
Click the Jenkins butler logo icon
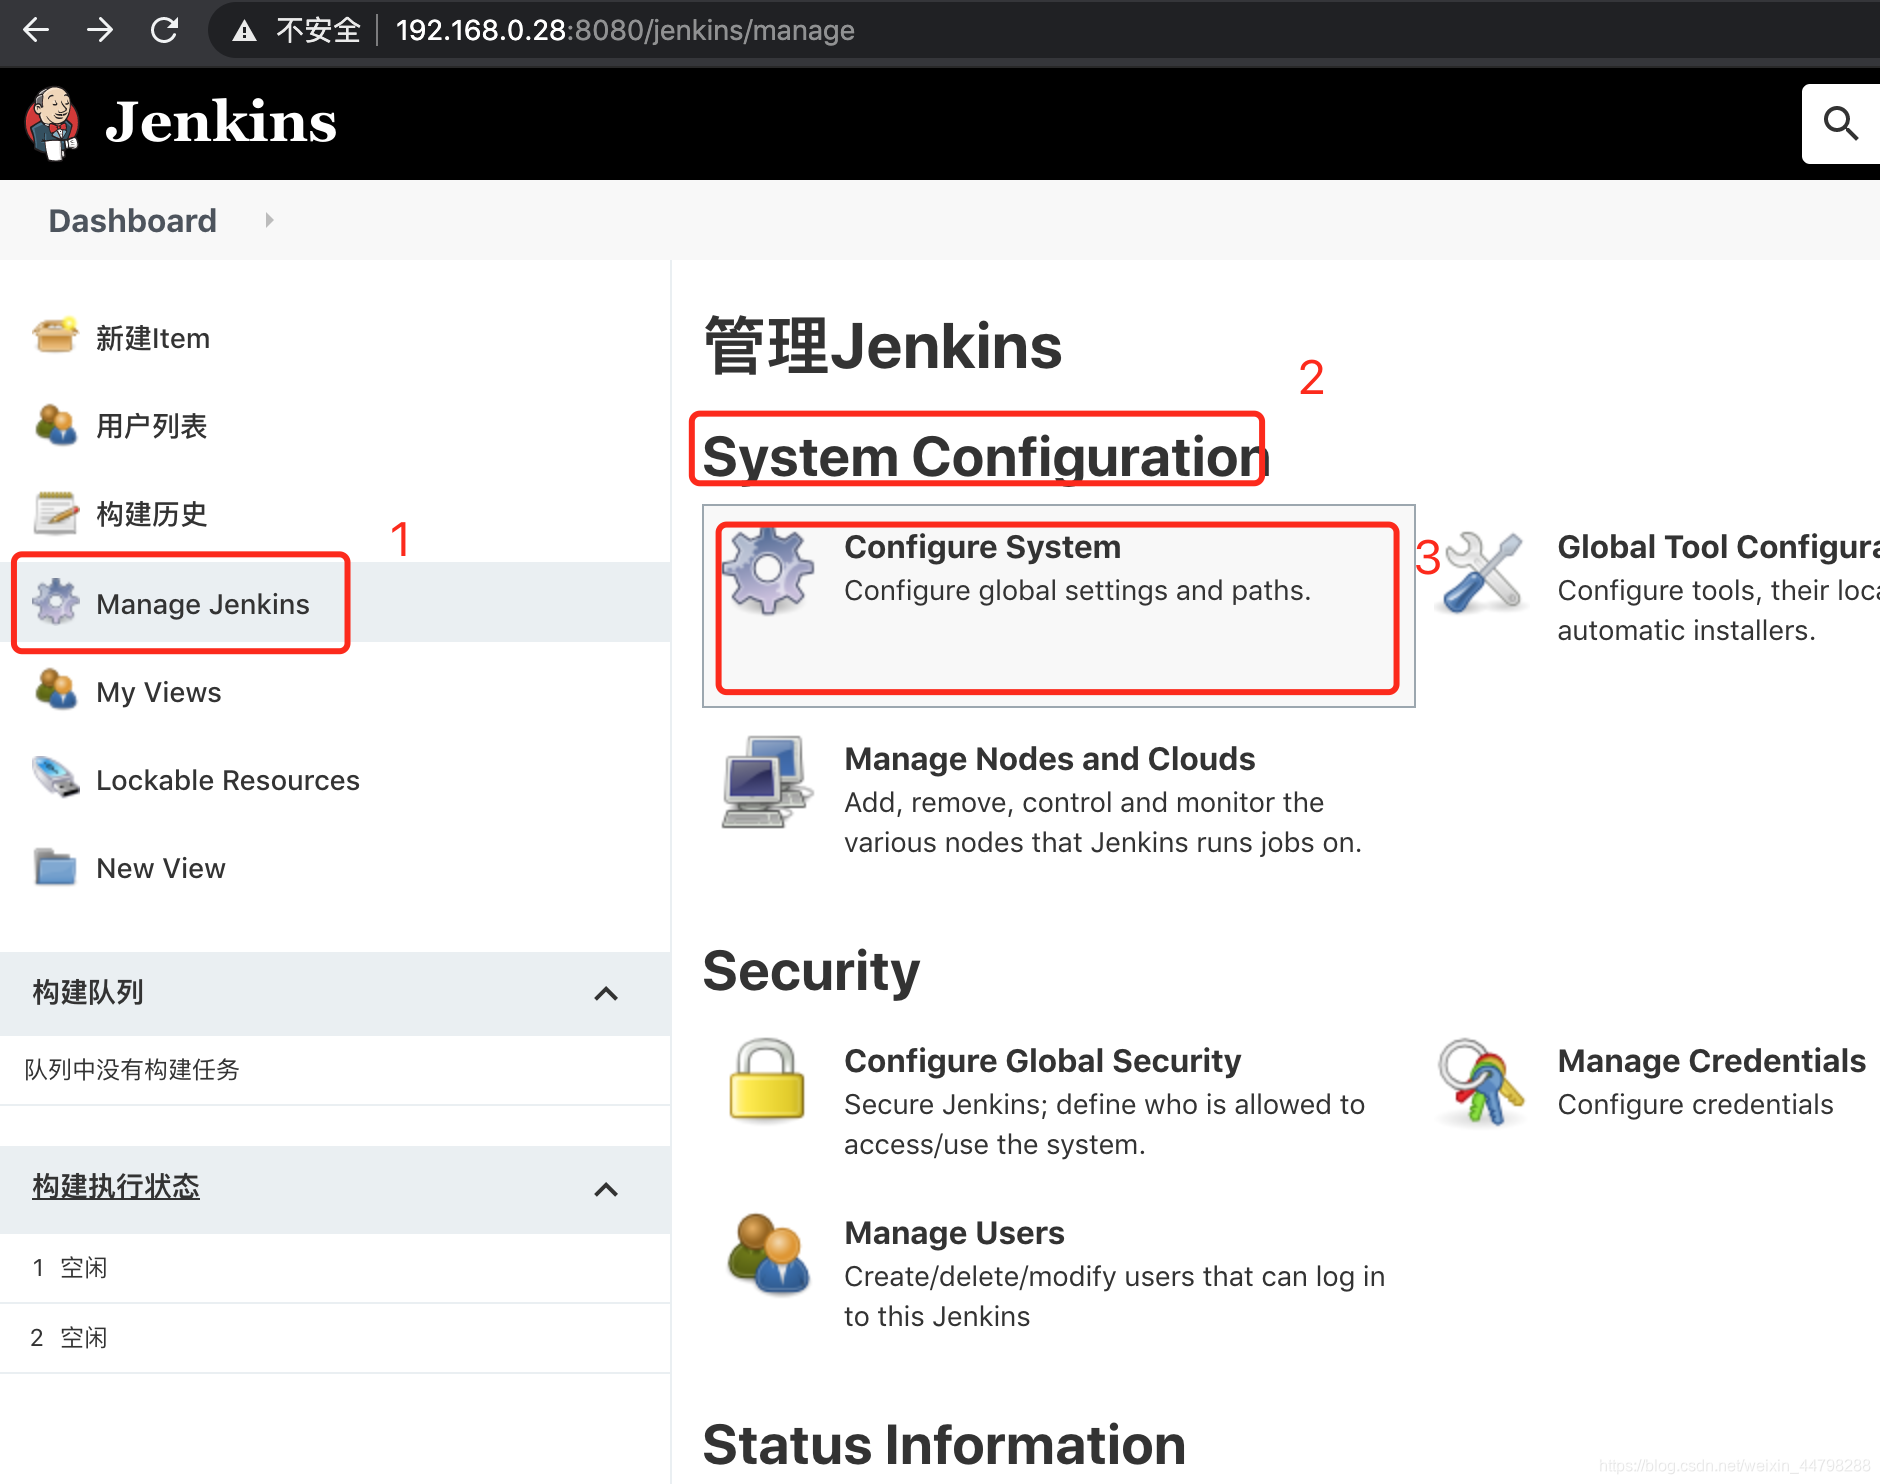(x=52, y=123)
